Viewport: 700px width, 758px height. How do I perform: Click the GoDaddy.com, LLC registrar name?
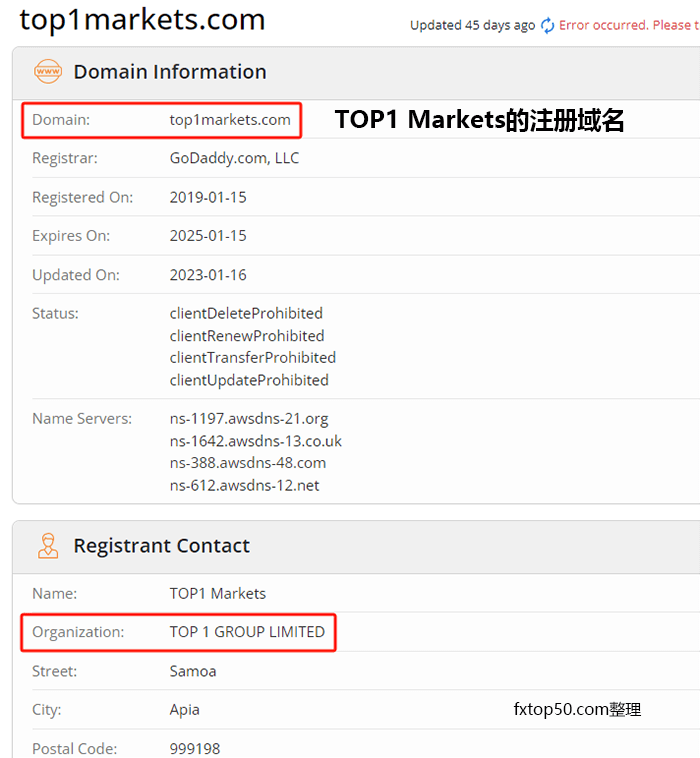234,158
